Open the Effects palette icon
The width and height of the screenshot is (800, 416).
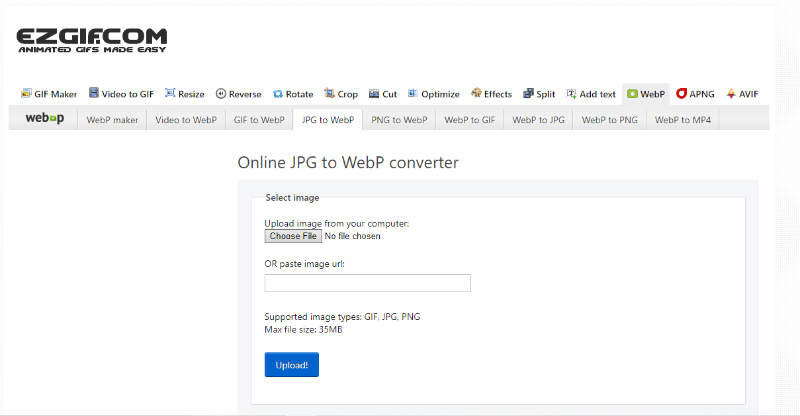coord(476,93)
